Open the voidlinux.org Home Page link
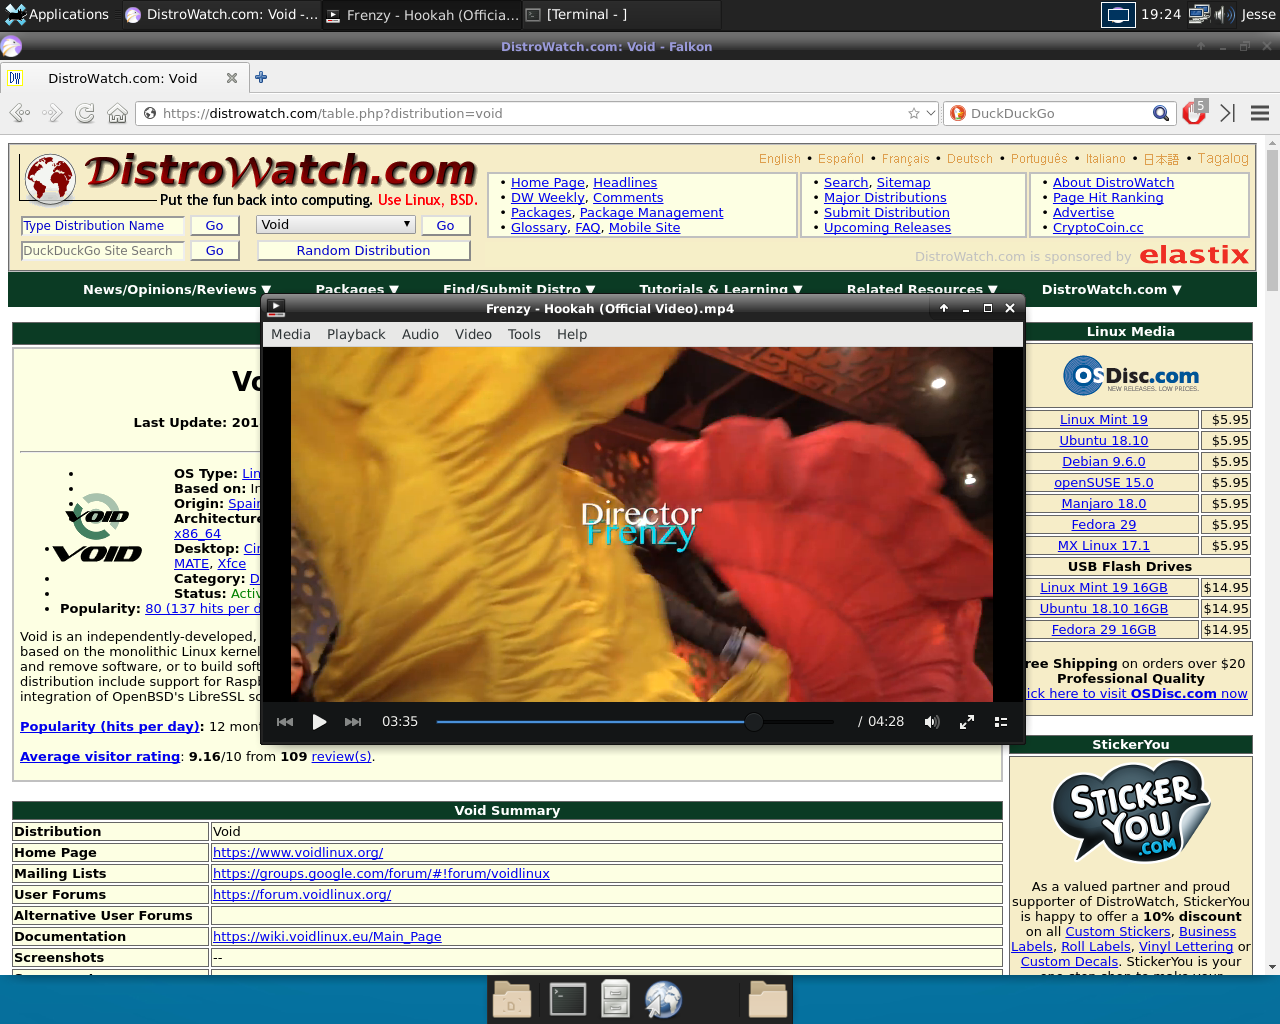 (298, 853)
